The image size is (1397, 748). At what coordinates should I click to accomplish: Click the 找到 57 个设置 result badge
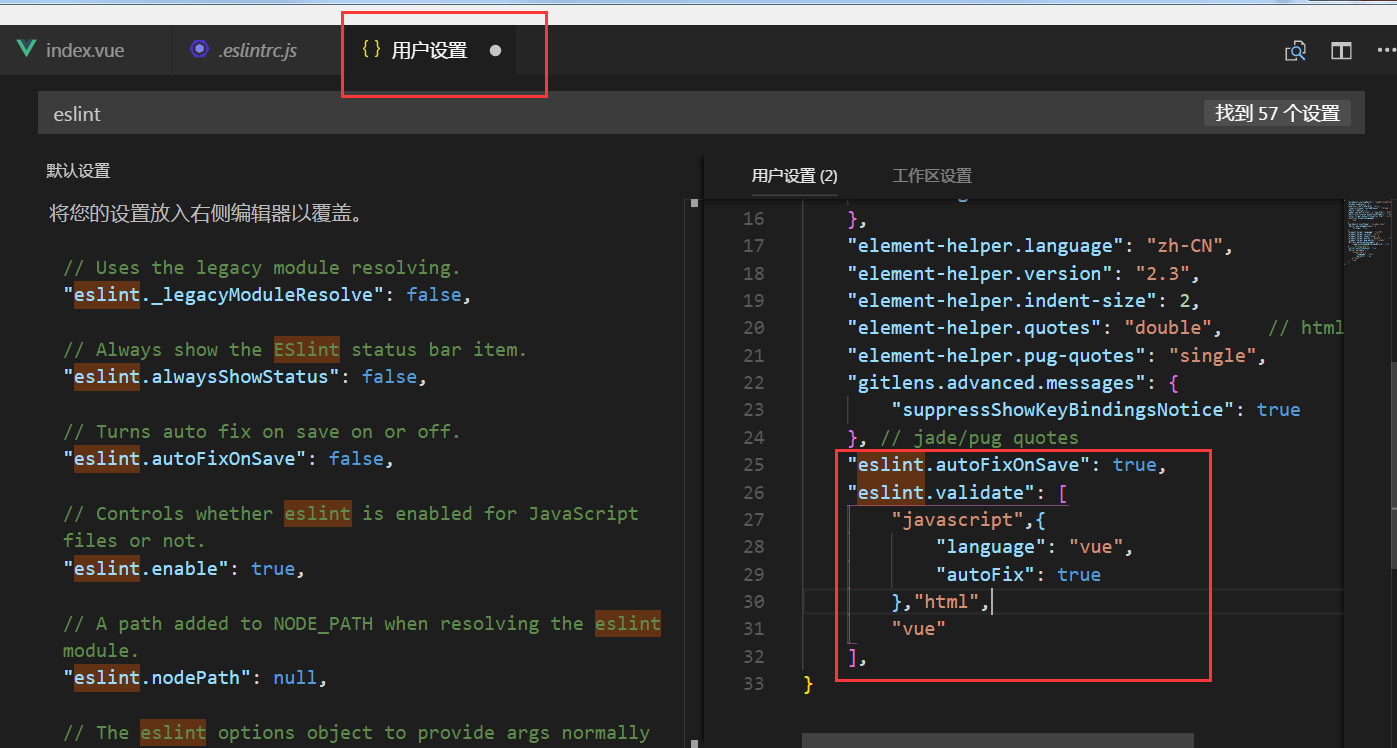(x=1277, y=113)
